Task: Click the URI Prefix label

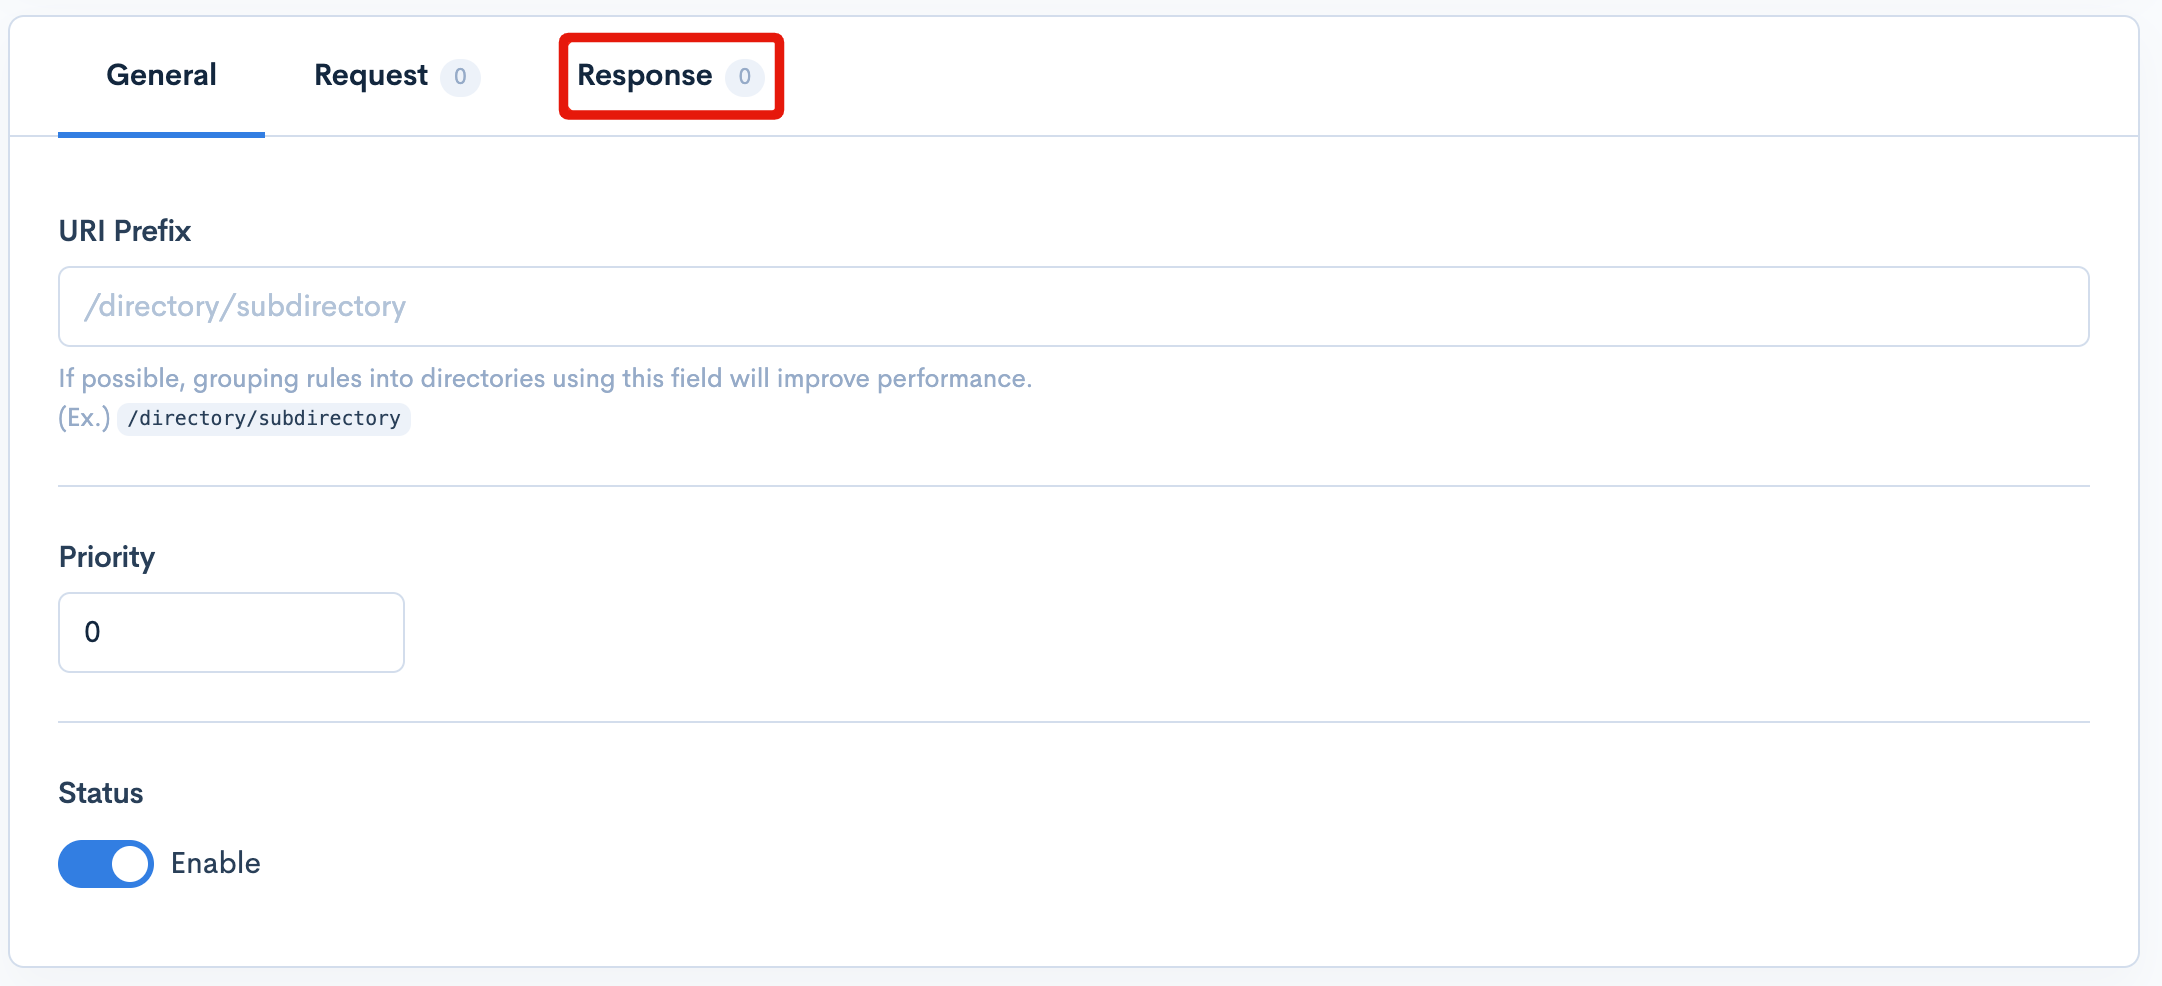Action: click(125, 231)
